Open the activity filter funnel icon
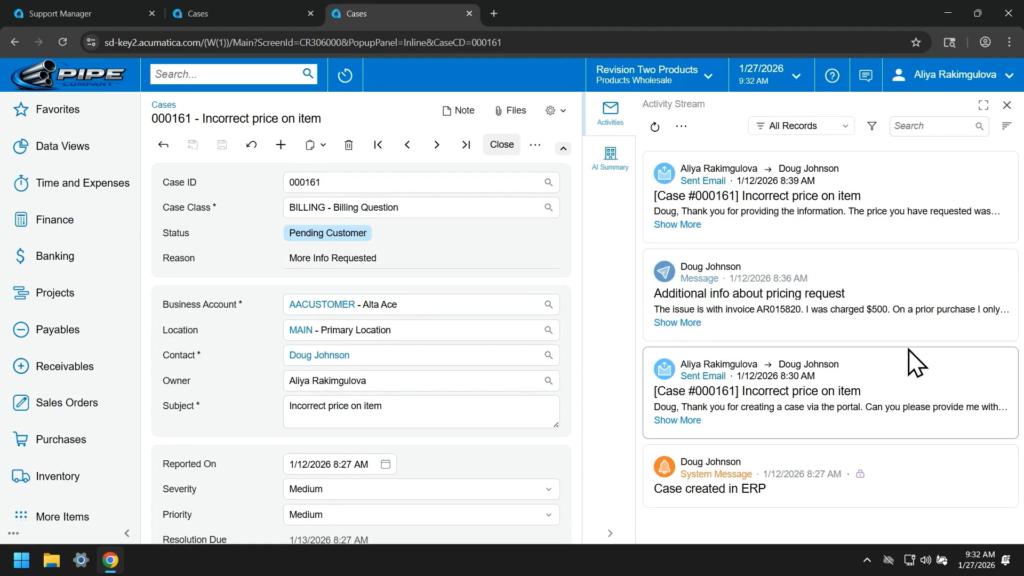This screenshot has height=576, width=1024. (x=872, y=126)
